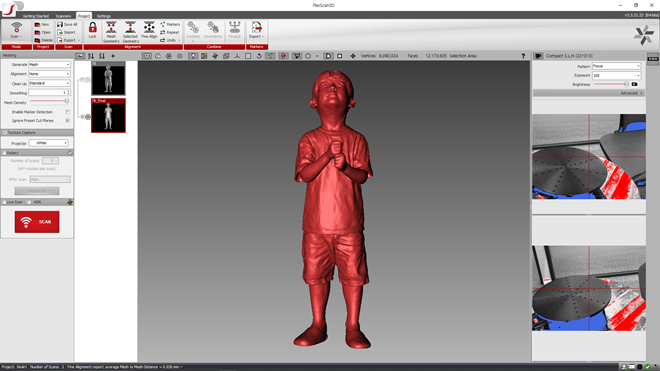660x371 pixels.
Task: Run Mesh Geometry alignment
Action: click(111, 32)
